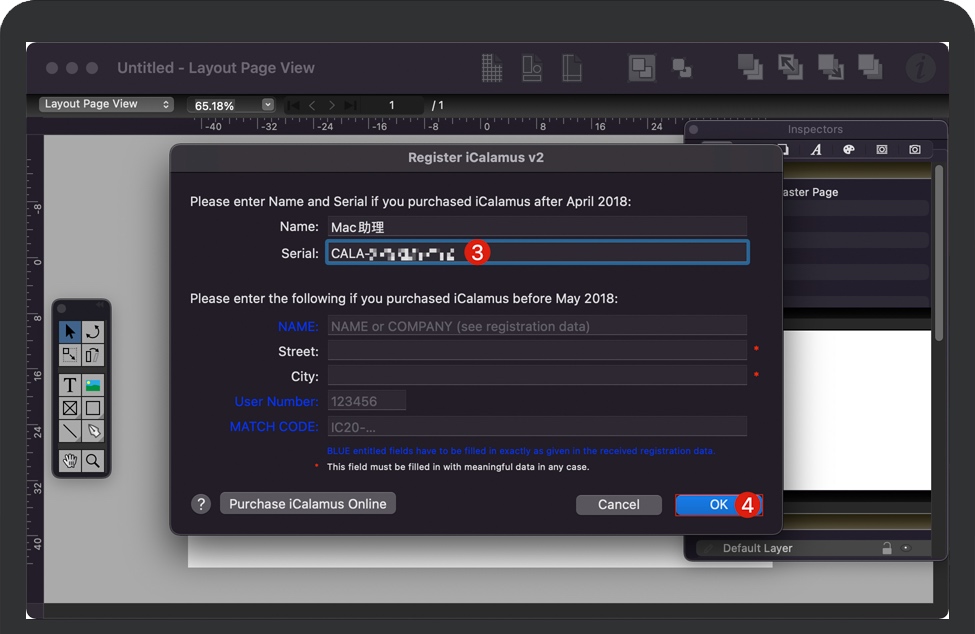
Task: Click the City input field
Action: (537, 375)
